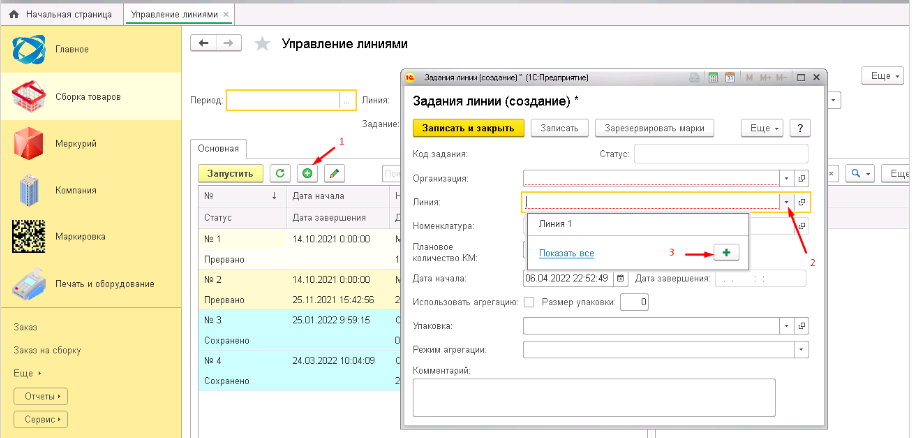Choose Линия 1 from the dropdown list
The image size is (912, 438).
point(637,224)
